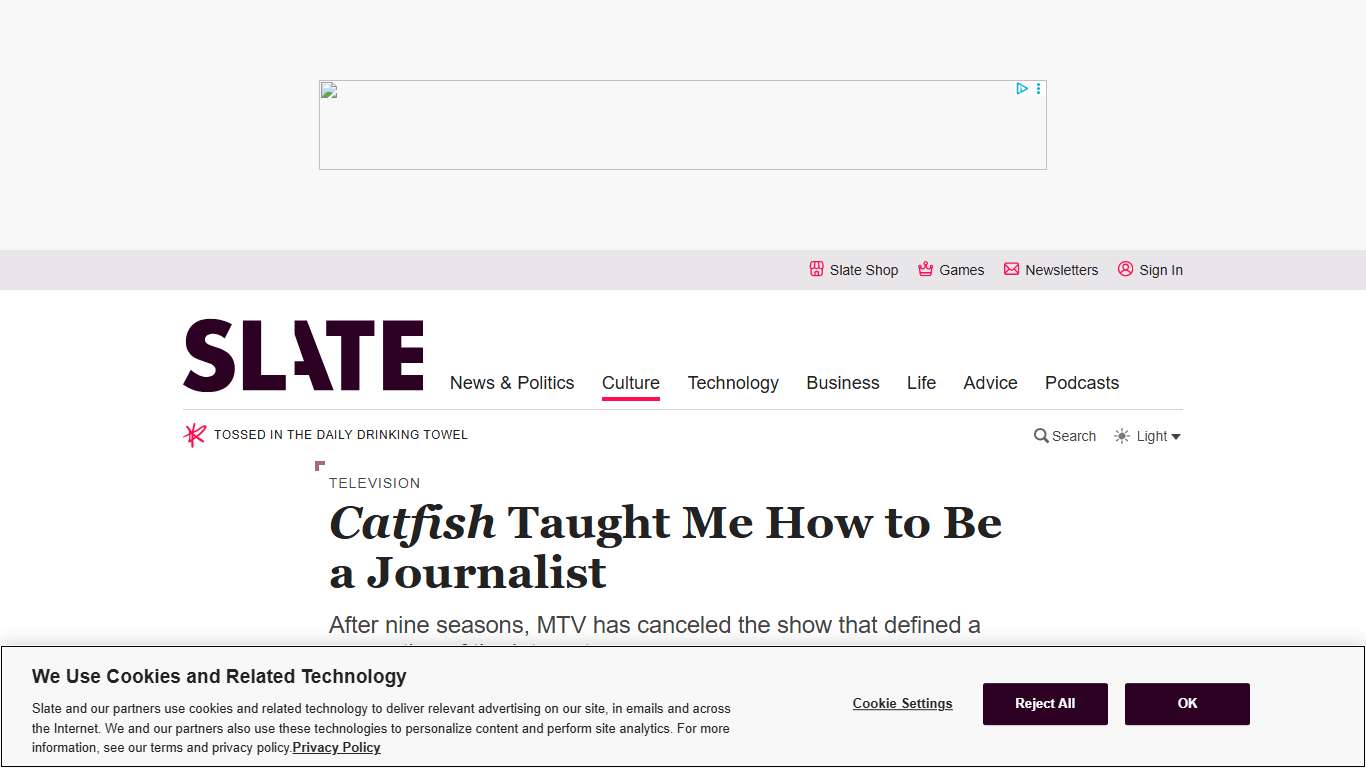Accept cookies with the OK button
The image size is (1366, 768).
1187,704
